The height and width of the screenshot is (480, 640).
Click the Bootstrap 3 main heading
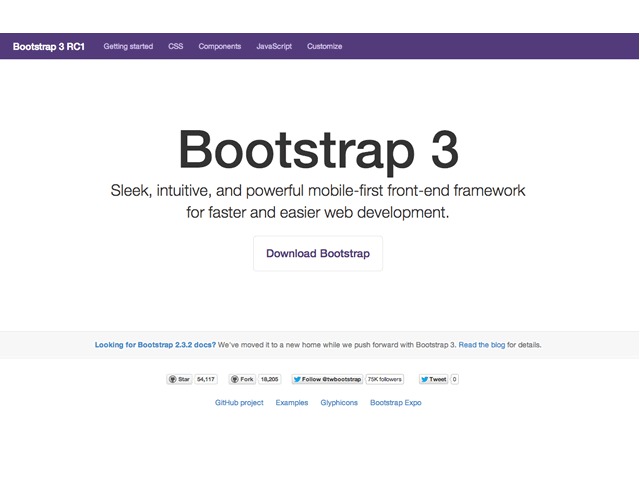tap(319, 151)
